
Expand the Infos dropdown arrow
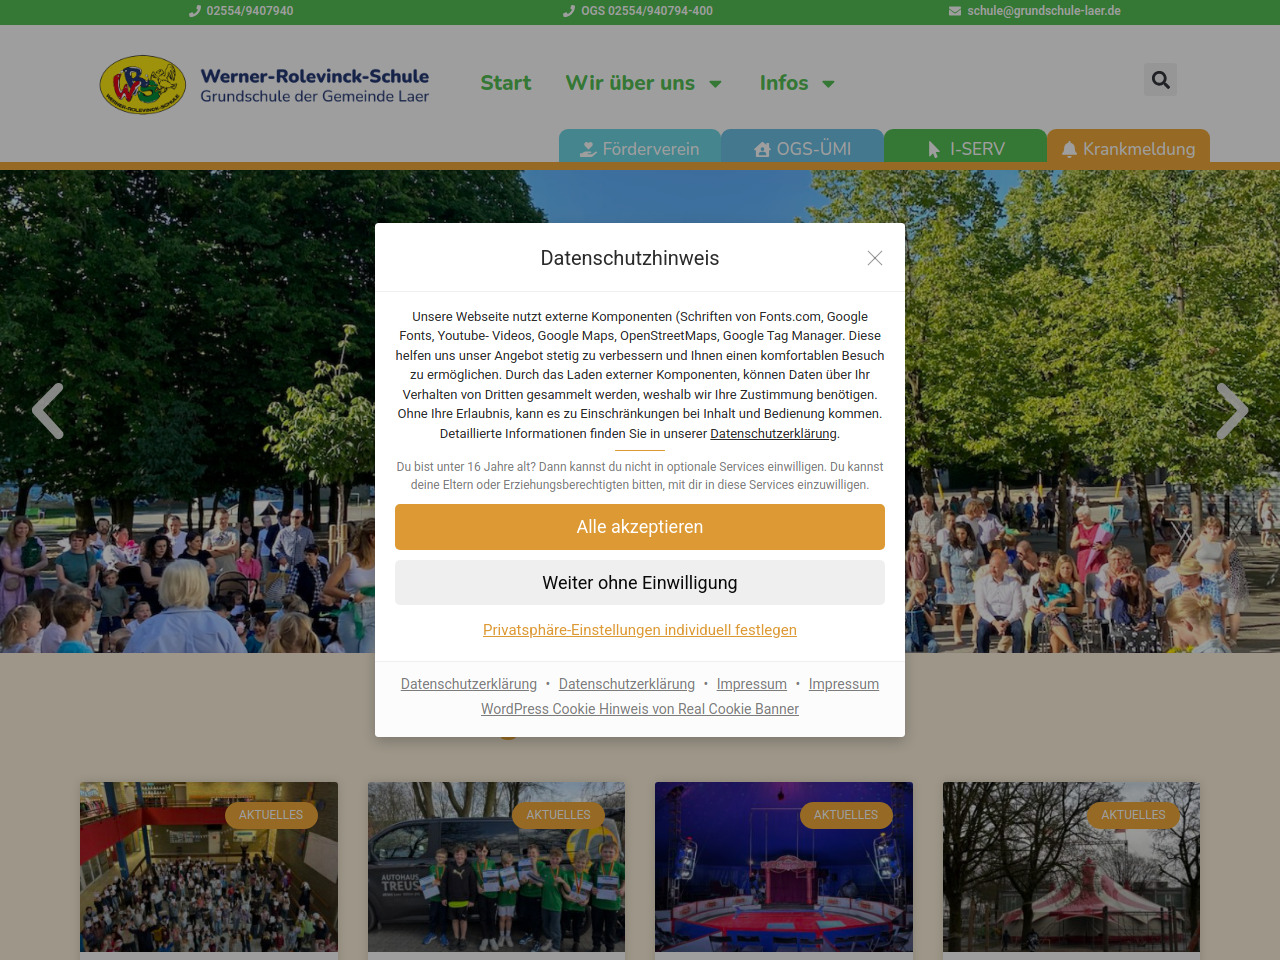click(828, 84)
